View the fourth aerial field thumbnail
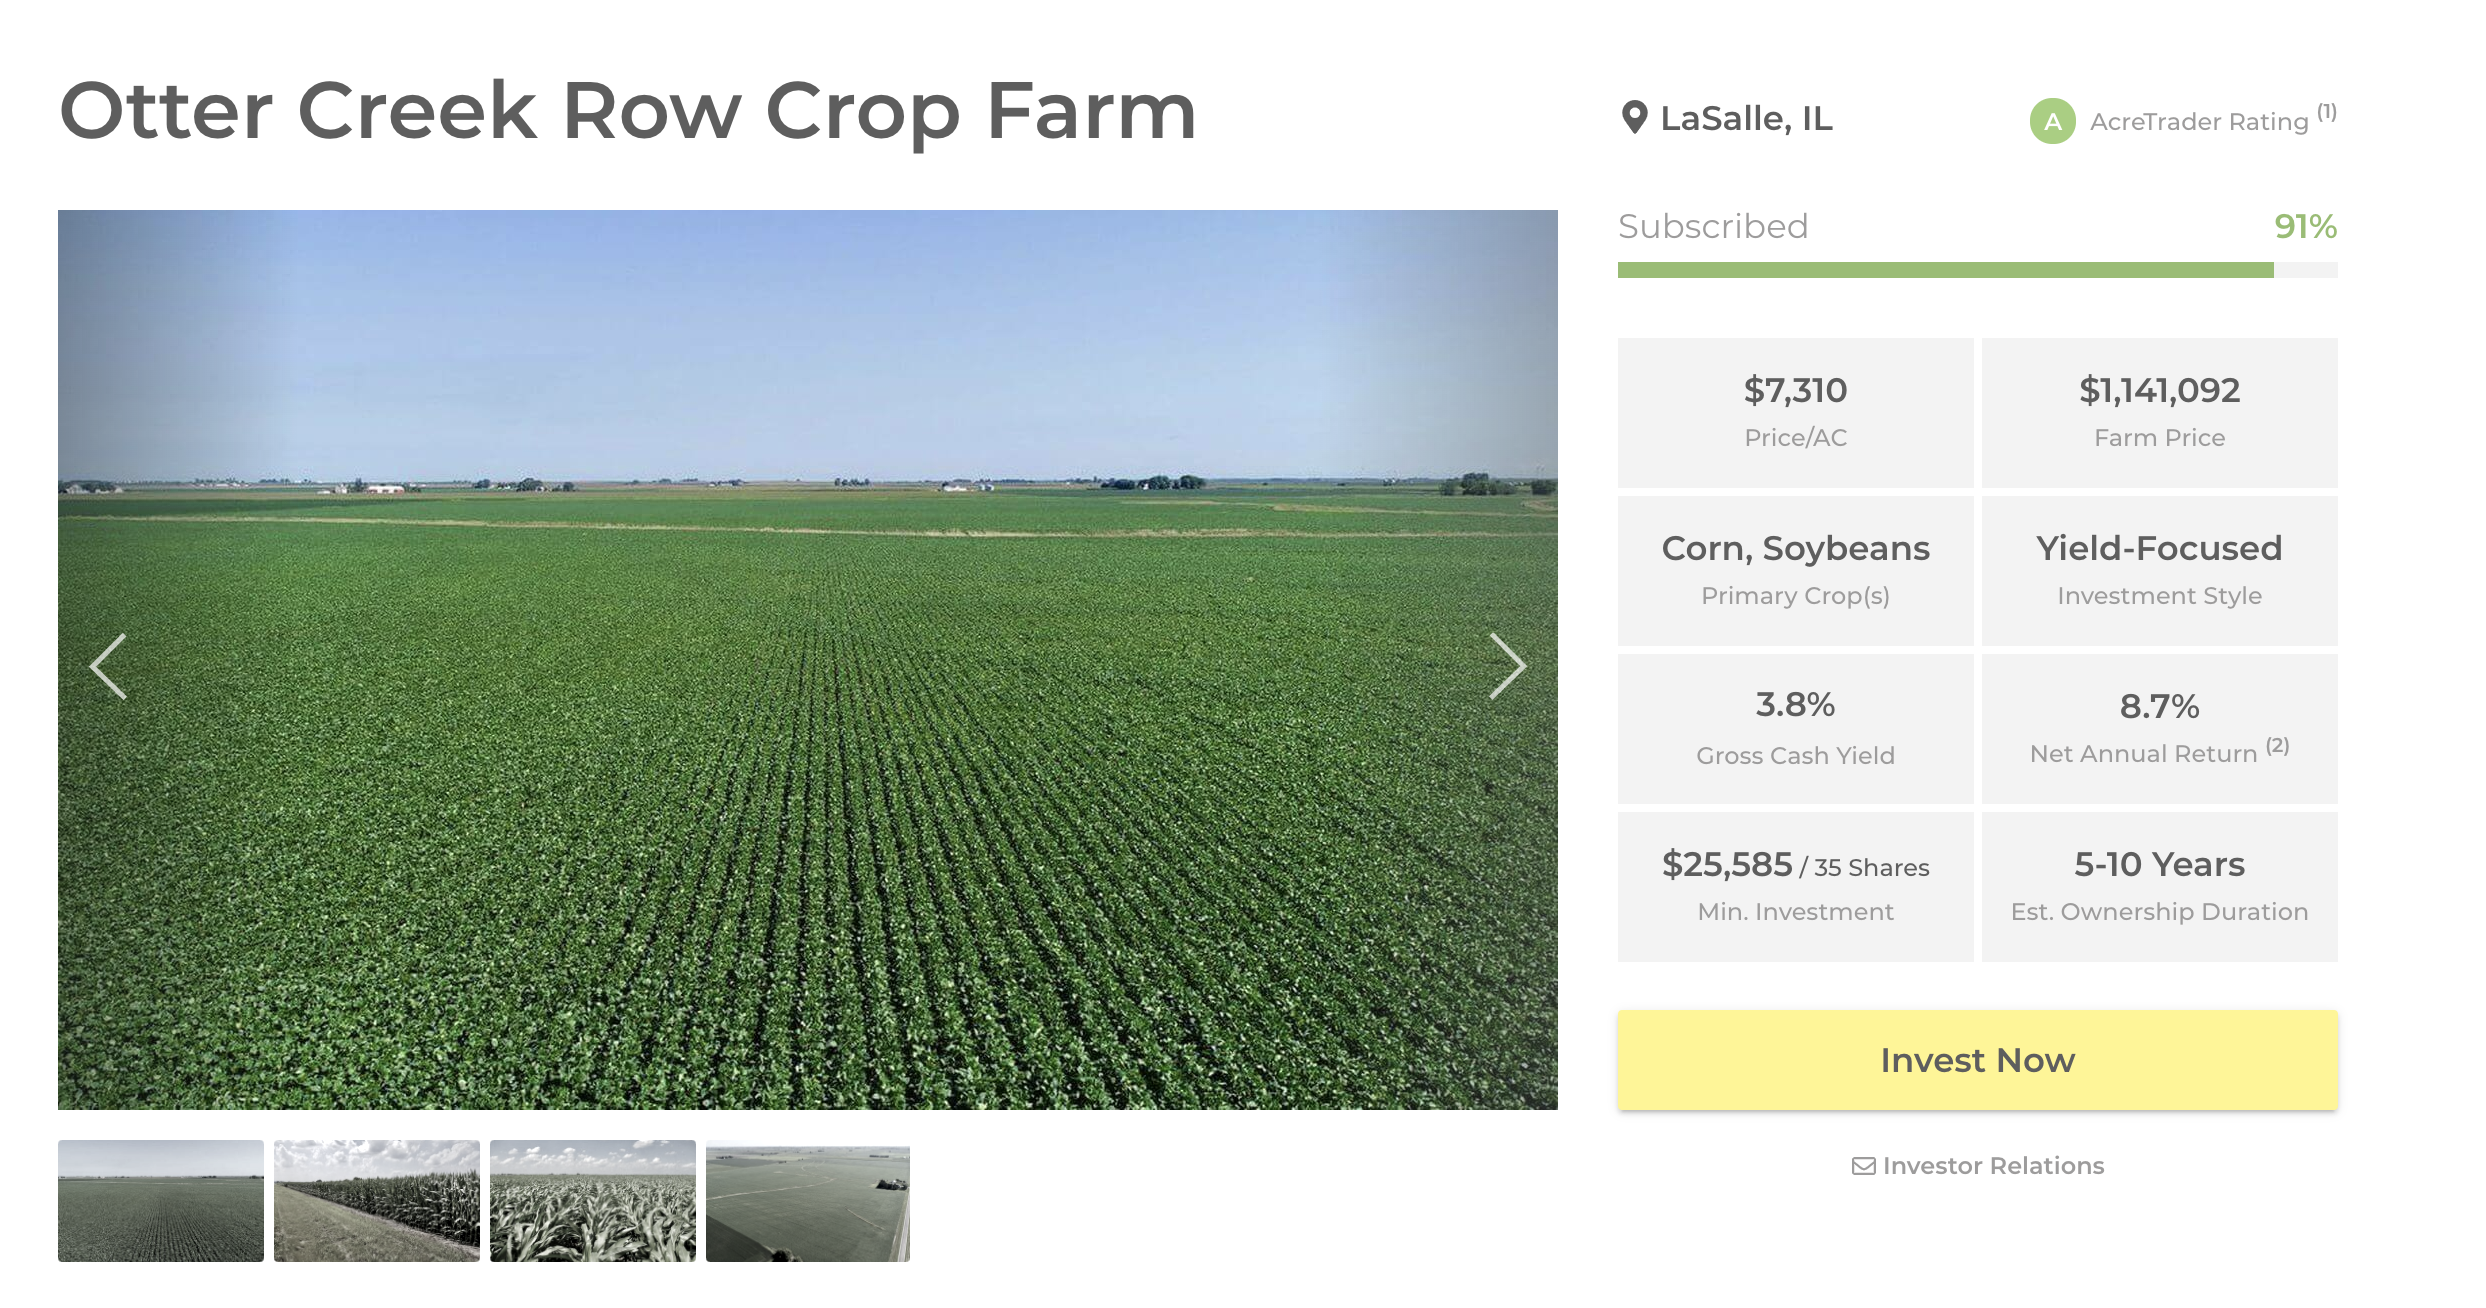 [x=808, y=1201]
